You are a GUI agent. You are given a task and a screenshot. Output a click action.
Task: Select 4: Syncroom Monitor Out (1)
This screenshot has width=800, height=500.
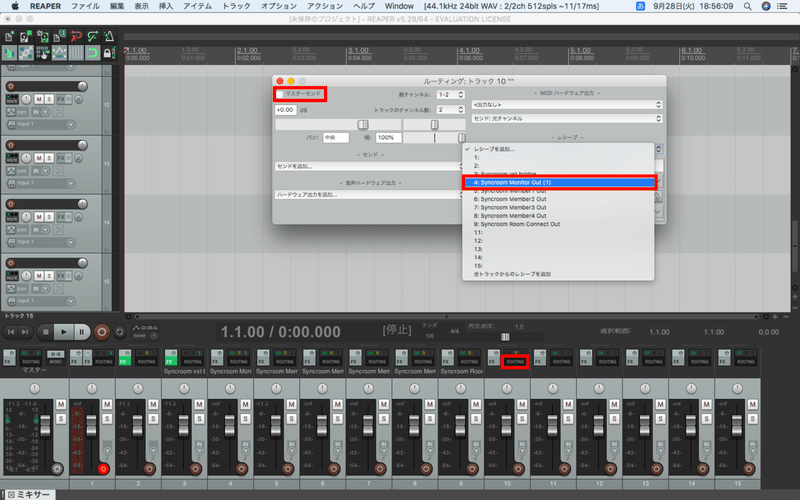pos(559,183)
